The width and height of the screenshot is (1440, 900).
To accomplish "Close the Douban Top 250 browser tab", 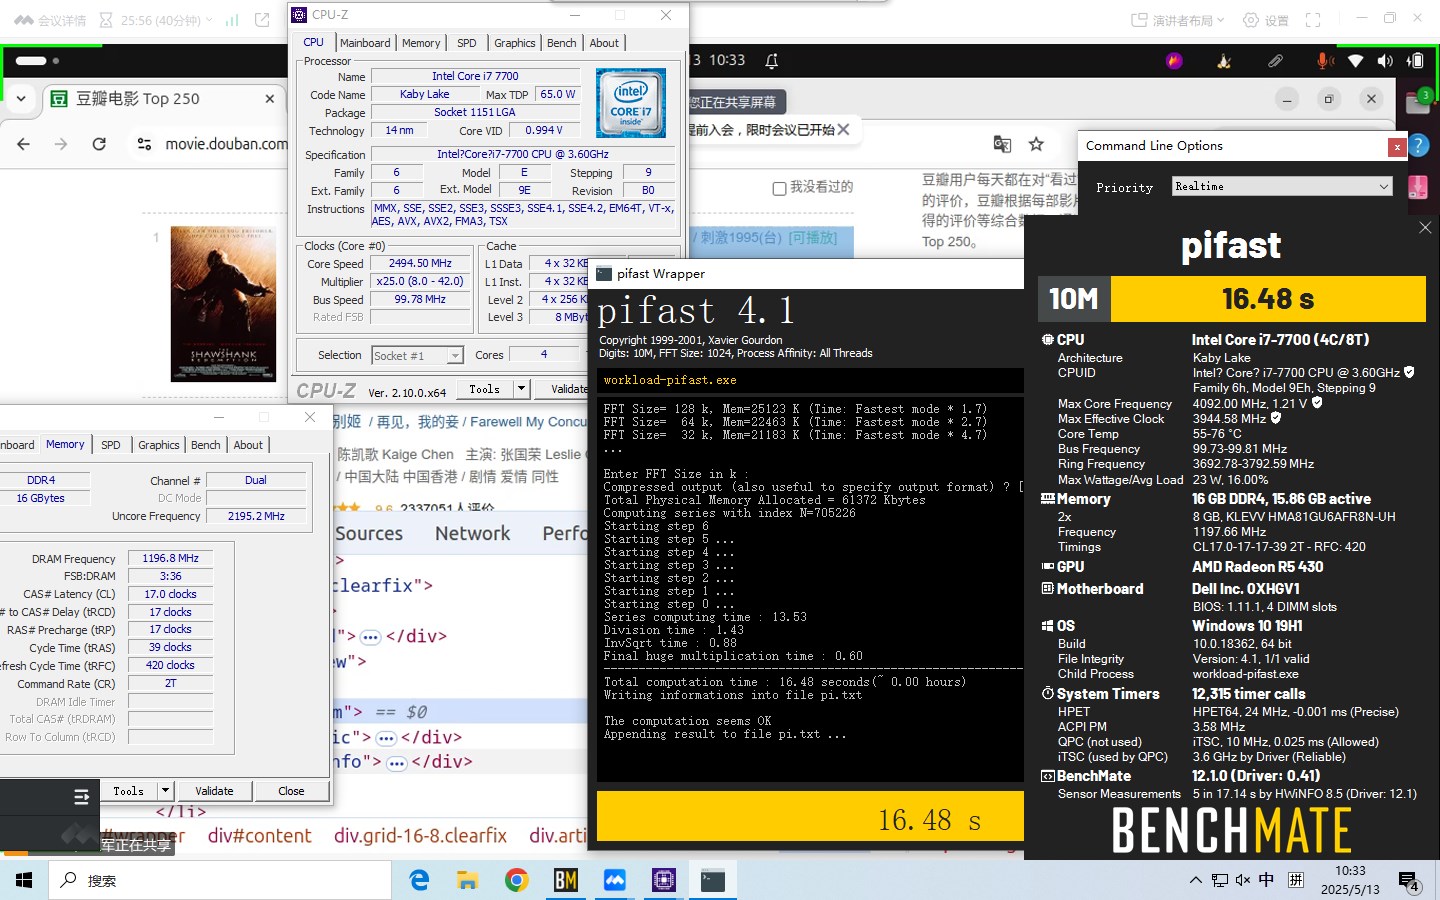I will pos(269,98).
